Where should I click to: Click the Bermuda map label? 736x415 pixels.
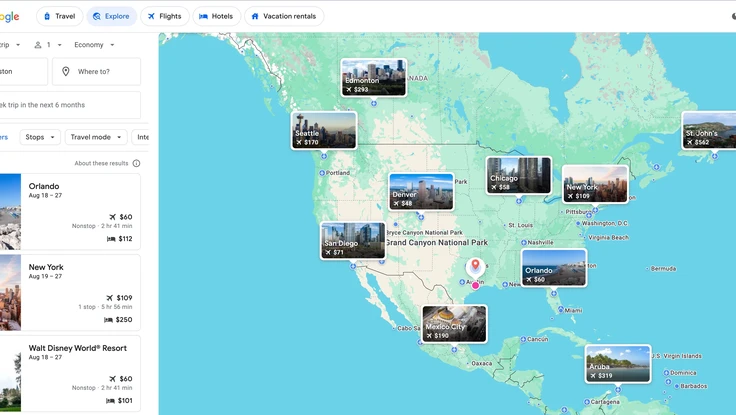click(x=663, y=269)
